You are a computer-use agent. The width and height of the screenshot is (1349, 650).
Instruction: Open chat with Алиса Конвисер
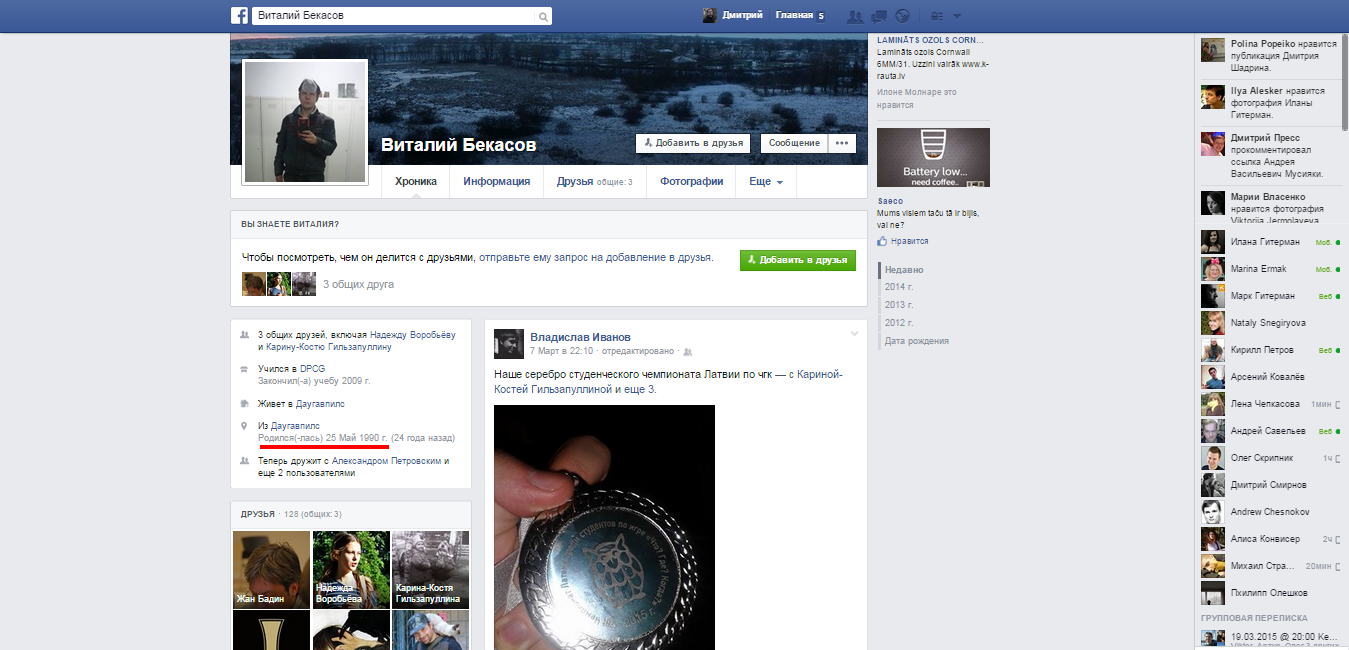tap(1271, 539)
